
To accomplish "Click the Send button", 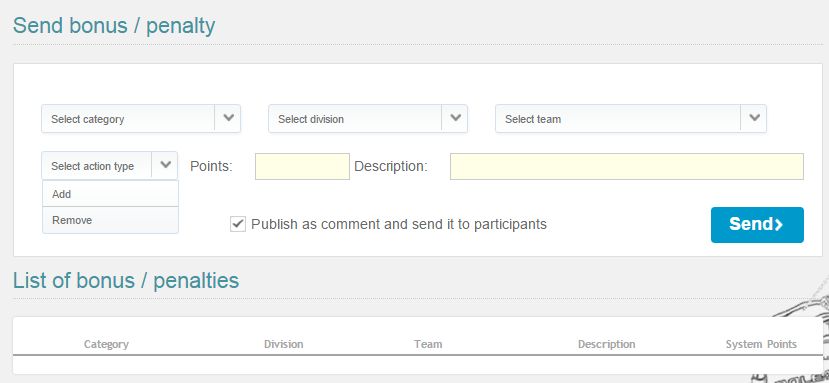I will 757,225.
